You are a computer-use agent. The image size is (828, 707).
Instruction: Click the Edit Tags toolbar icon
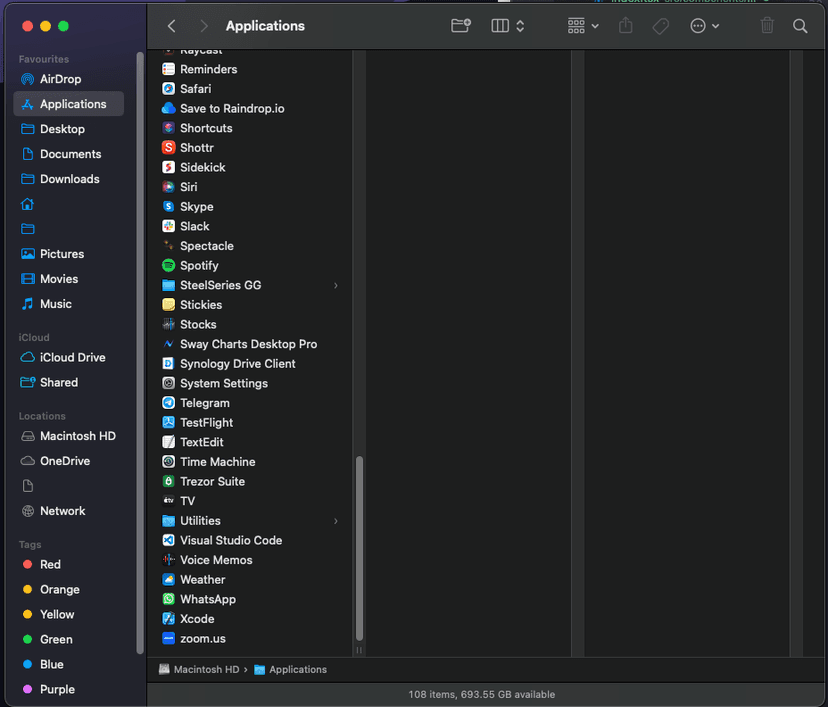tap(661, 26)
